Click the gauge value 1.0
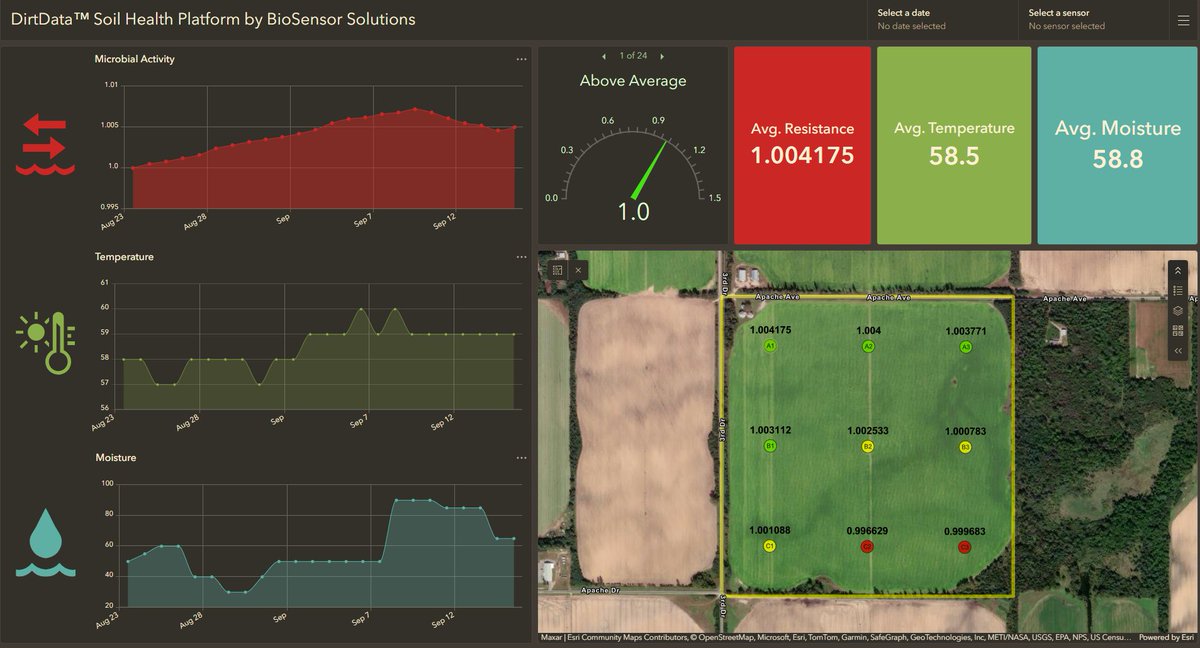 point(633,212)
